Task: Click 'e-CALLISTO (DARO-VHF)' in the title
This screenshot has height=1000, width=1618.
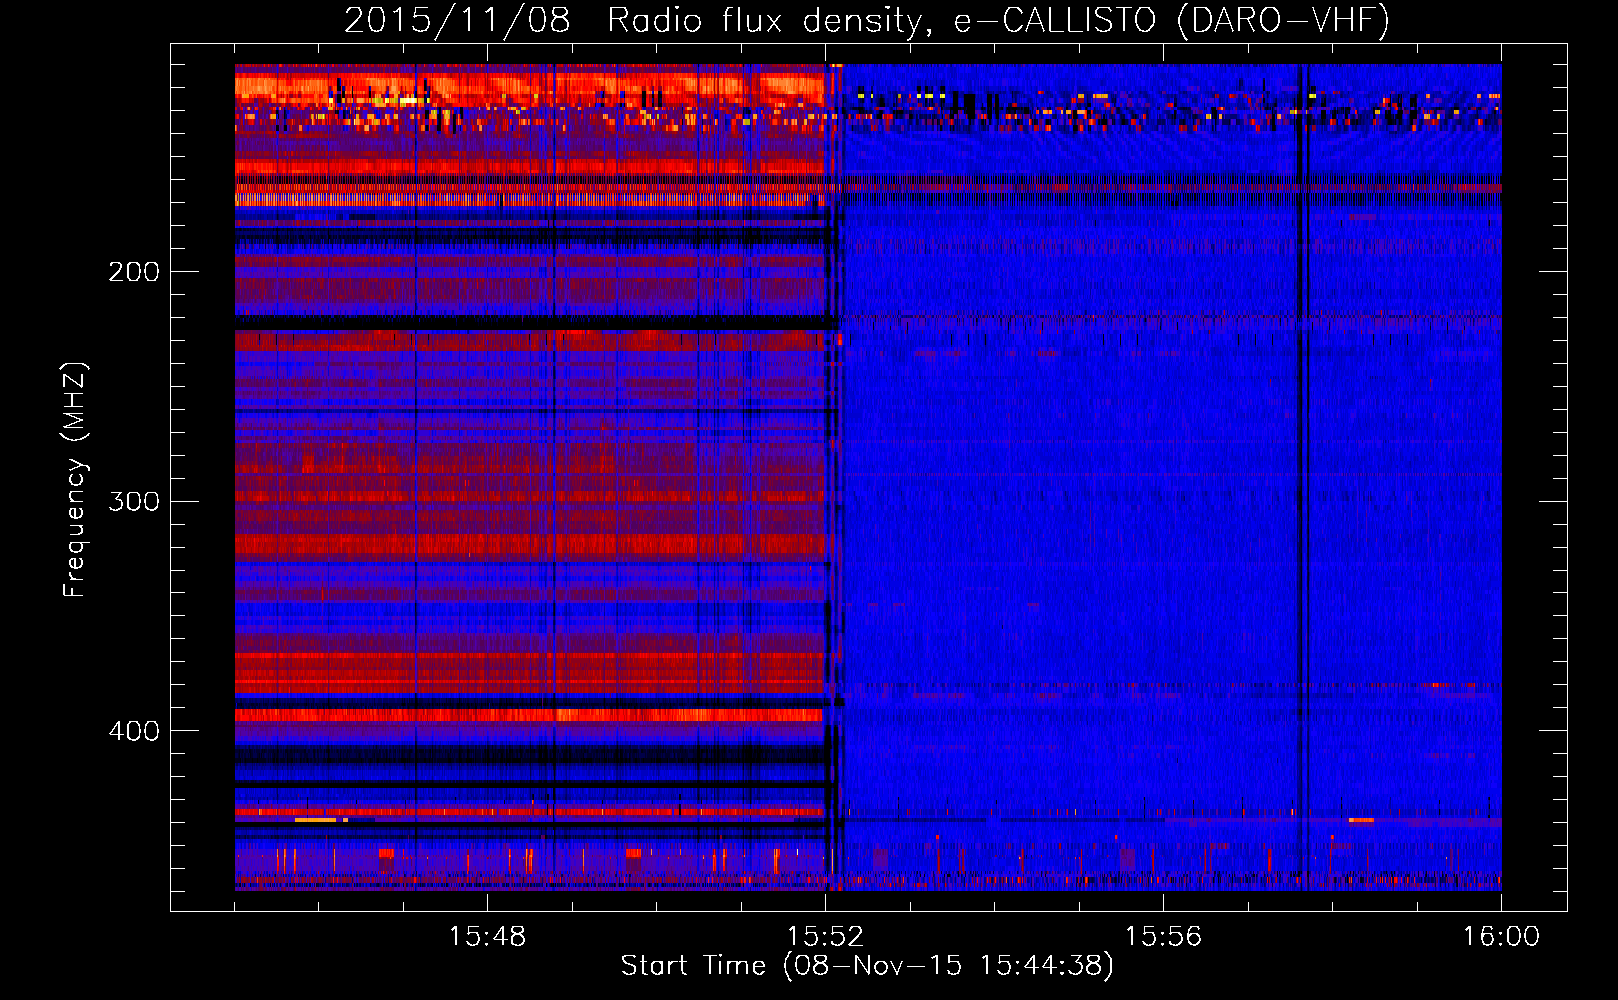Action: (1171, 21)
